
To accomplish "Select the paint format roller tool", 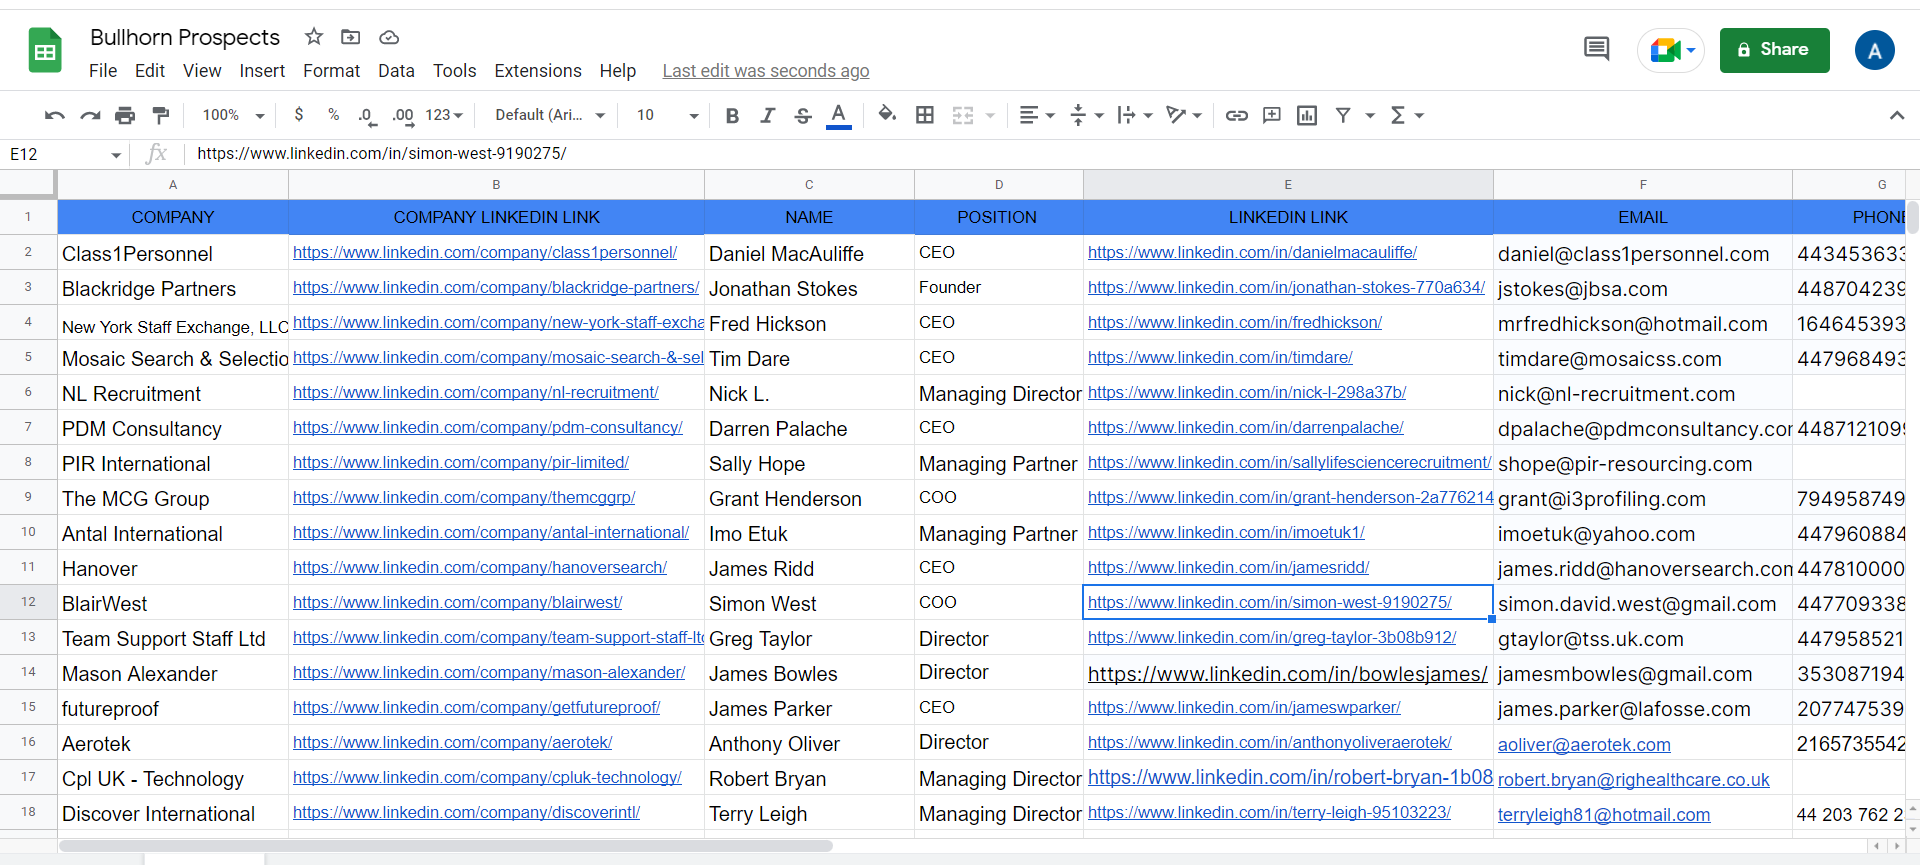I will tap(160, 116).
